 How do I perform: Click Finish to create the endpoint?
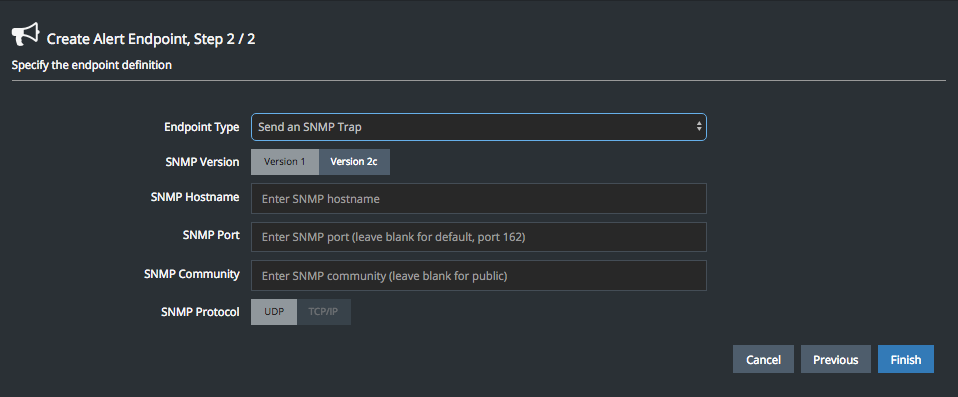pos(905,359)
